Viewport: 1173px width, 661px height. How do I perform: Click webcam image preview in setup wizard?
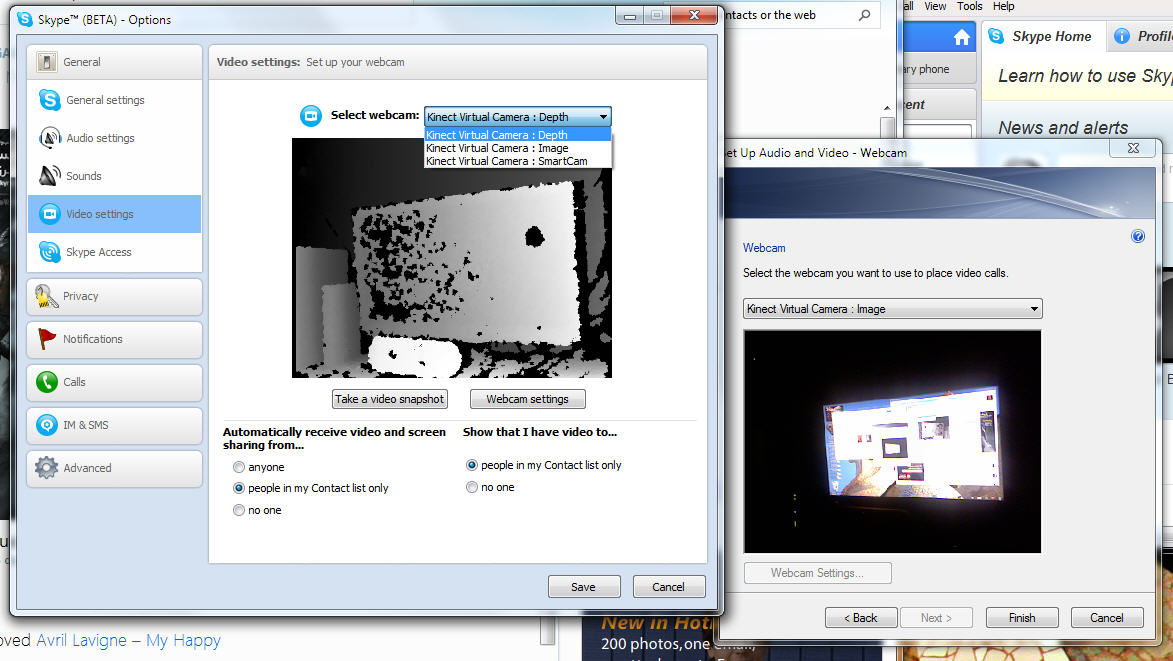coord(892,441)
